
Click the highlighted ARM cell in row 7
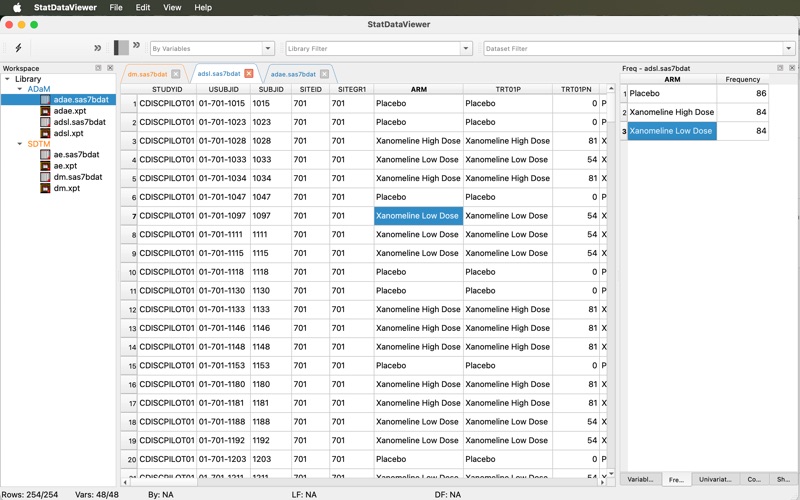(x=418, y=216)
